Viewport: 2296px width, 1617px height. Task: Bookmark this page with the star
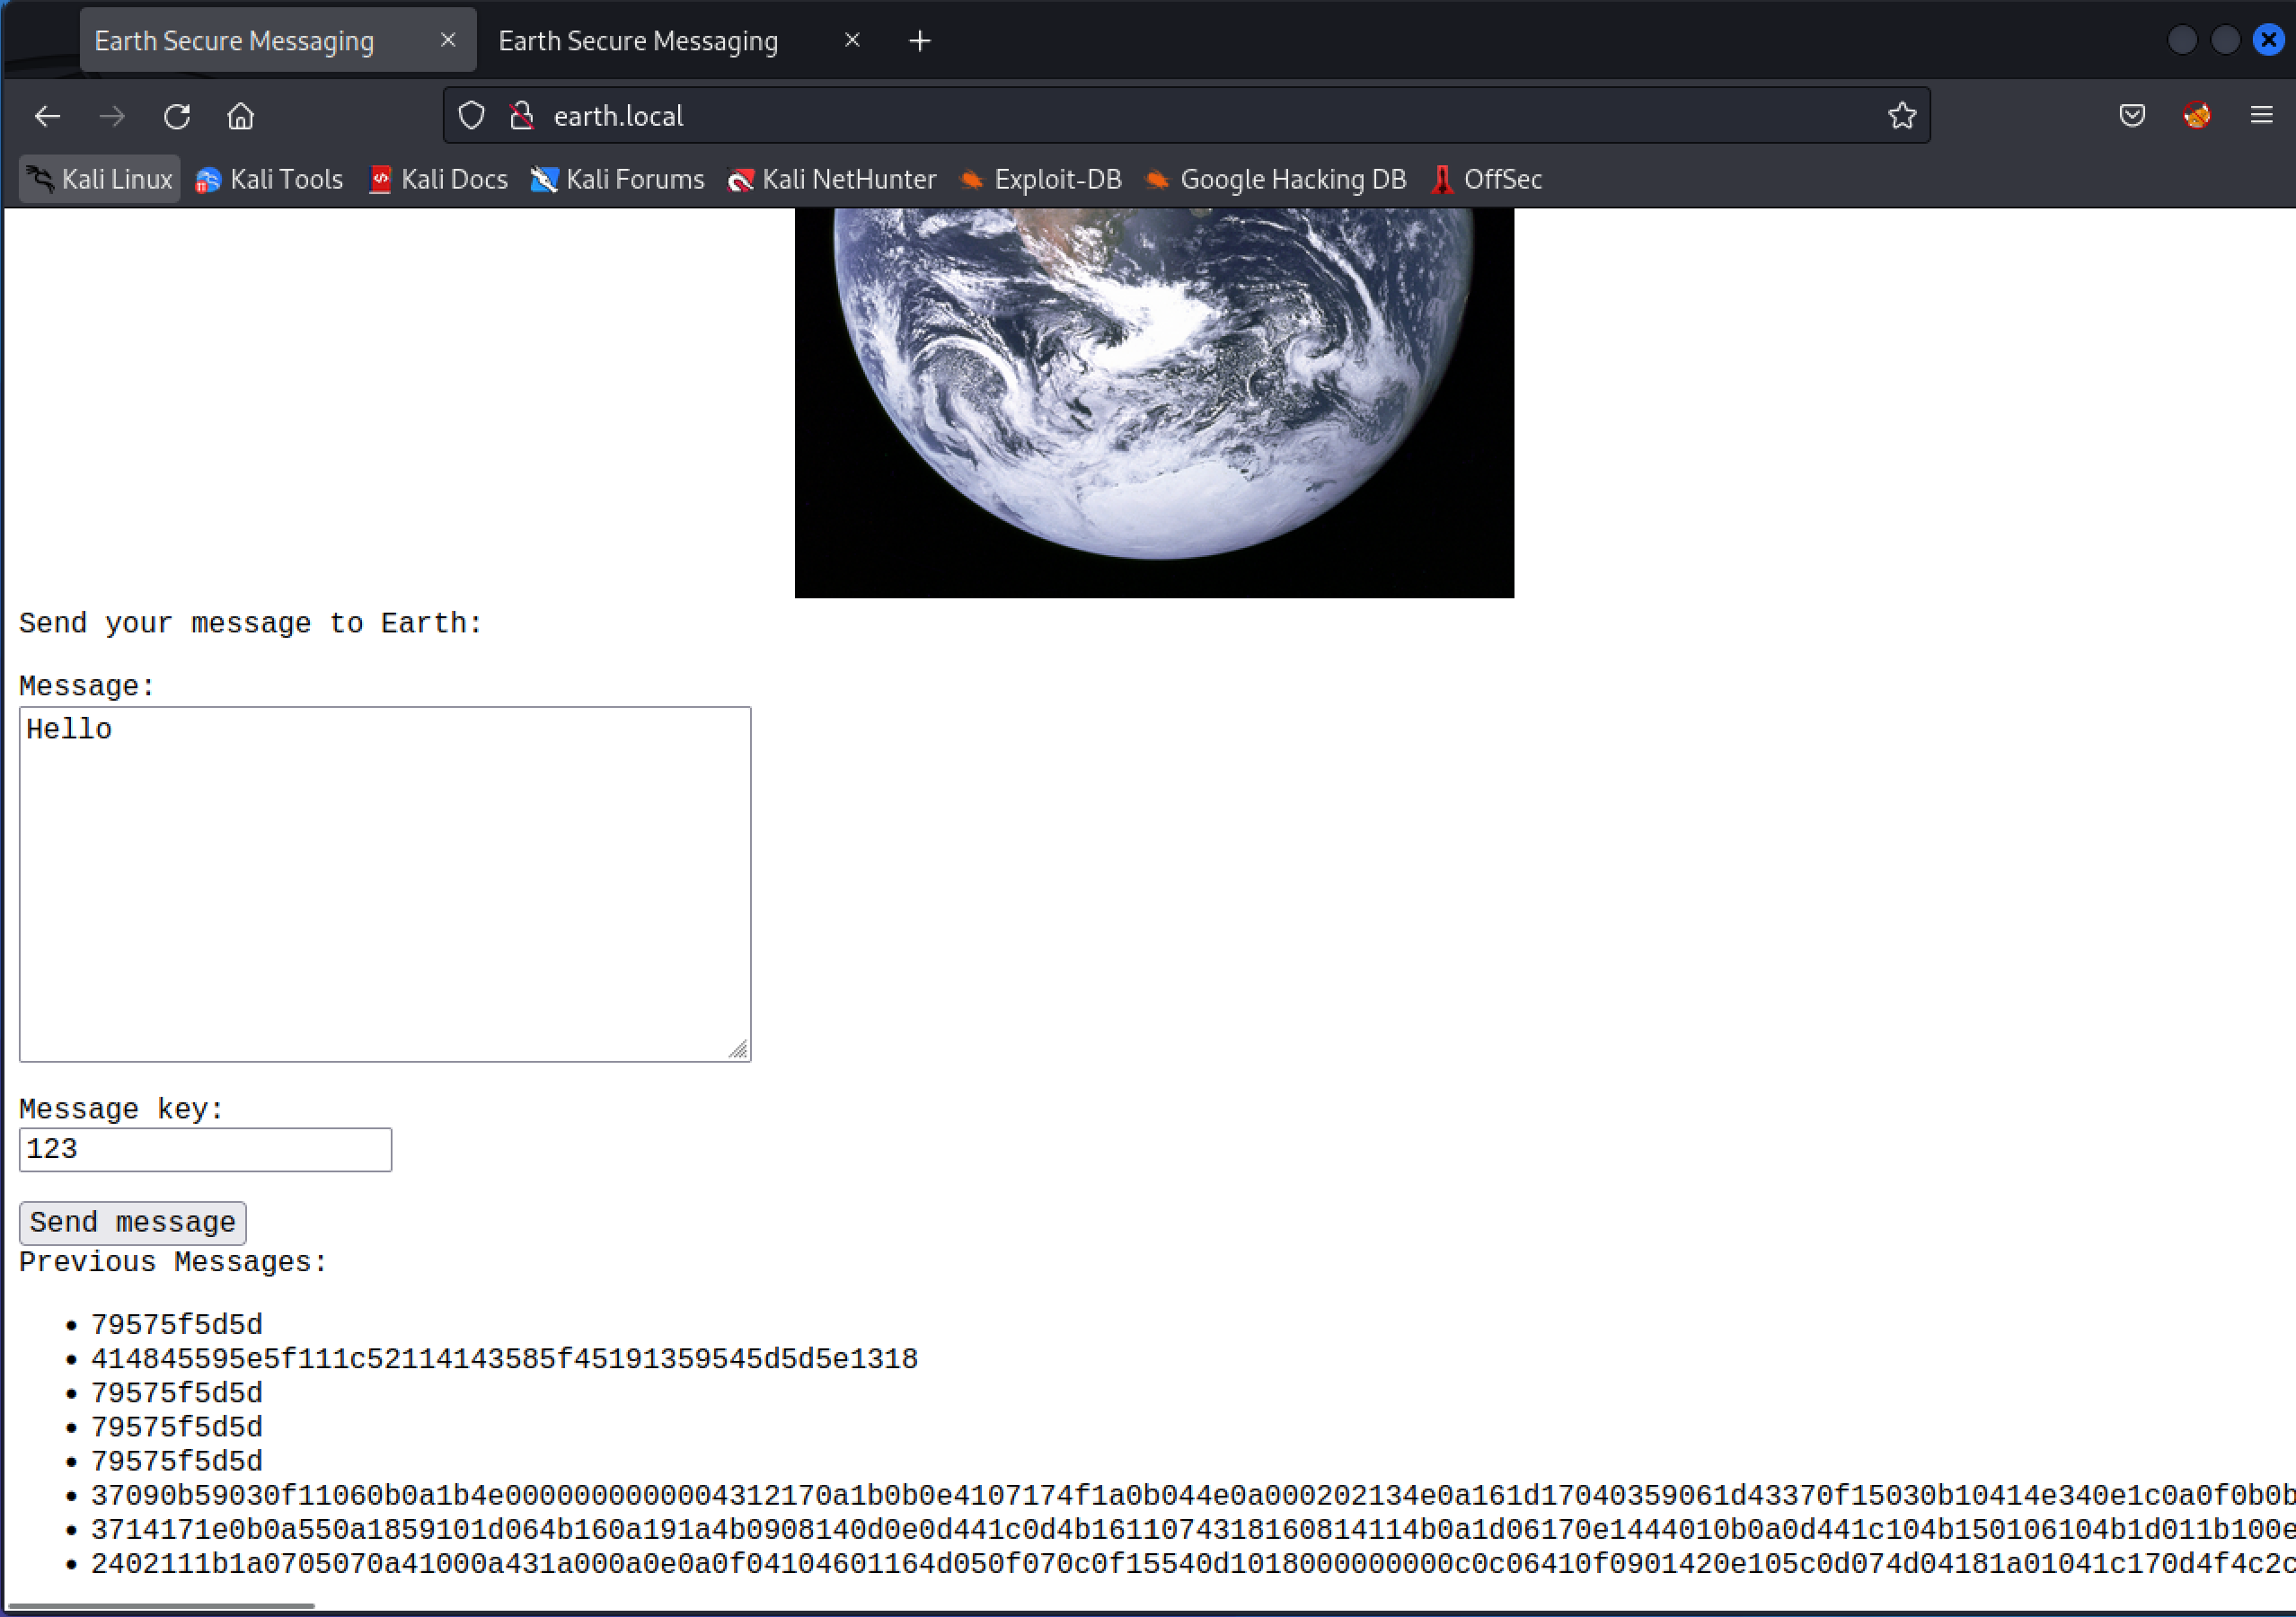pos(1901,116)
